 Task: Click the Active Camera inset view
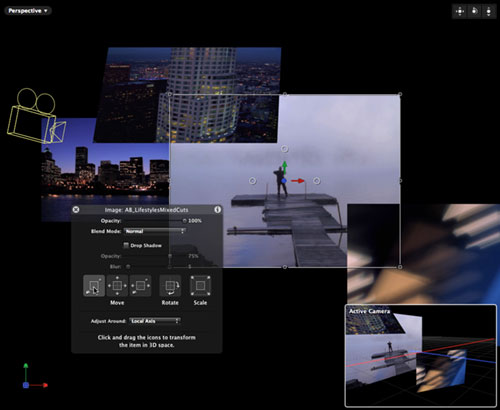tap(421, 356)
